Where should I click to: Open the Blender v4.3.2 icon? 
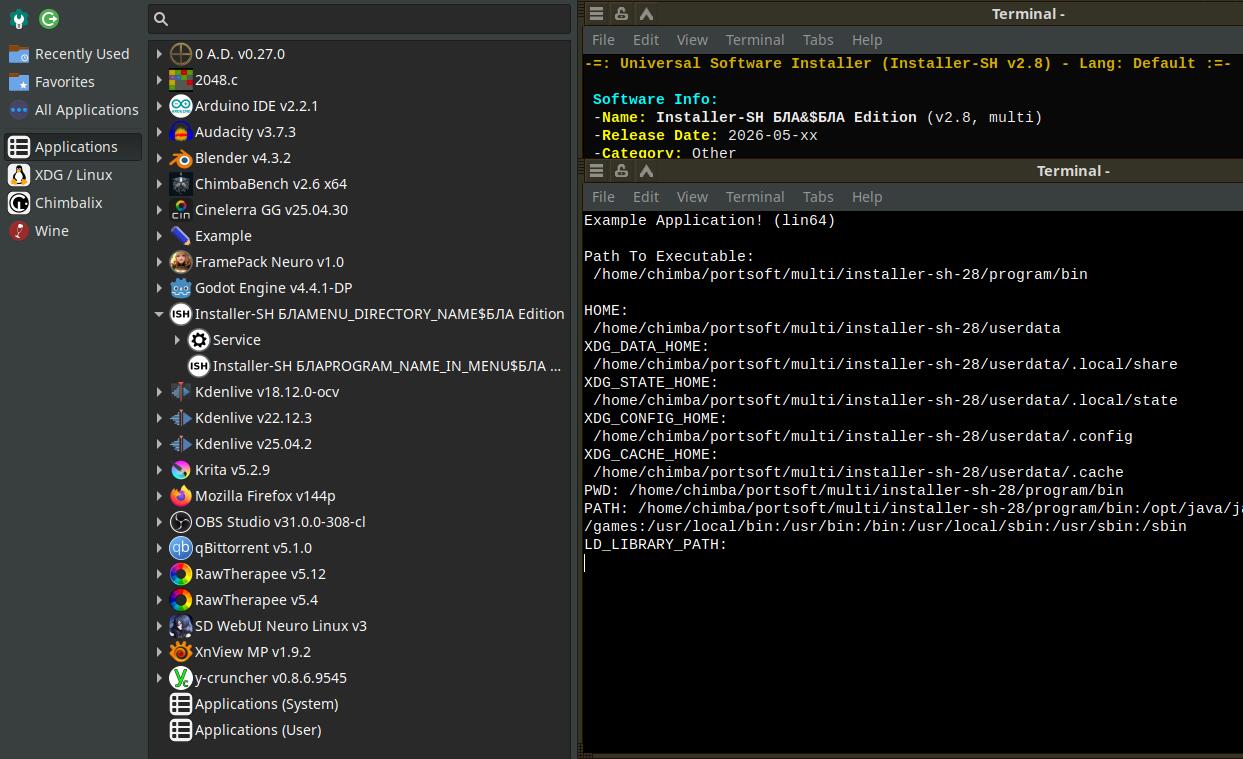pyautogui.click(x=180, y=158)
